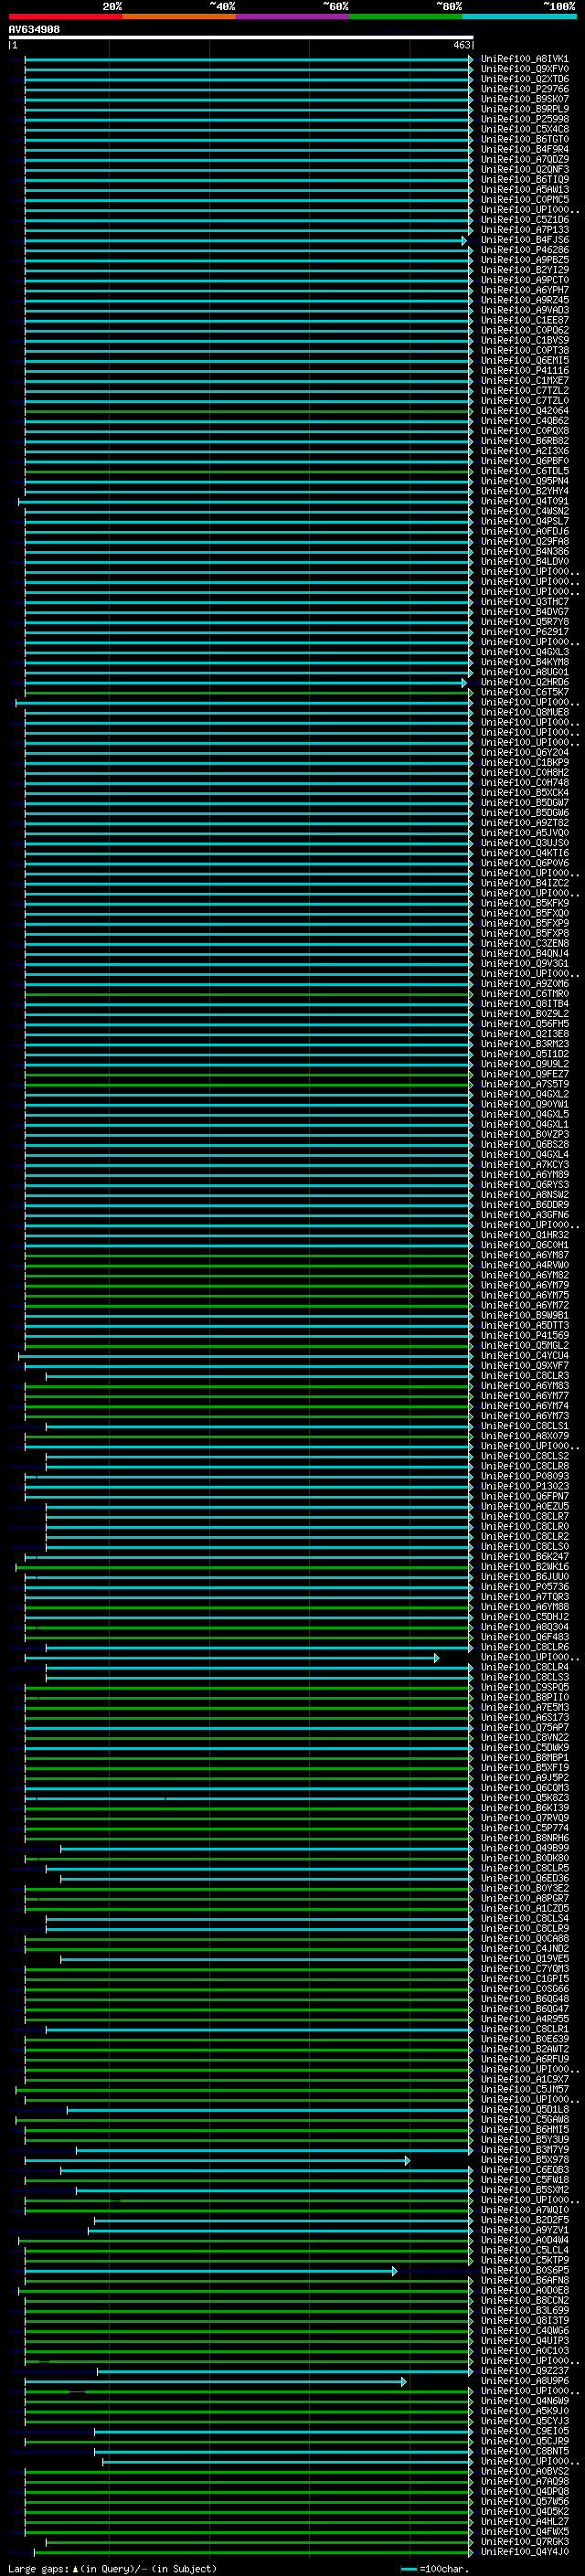The image size is (585, 2576).
Task: Open the last hit, UniRef100_Q4Y4J0
Action: click(524, 2551)
